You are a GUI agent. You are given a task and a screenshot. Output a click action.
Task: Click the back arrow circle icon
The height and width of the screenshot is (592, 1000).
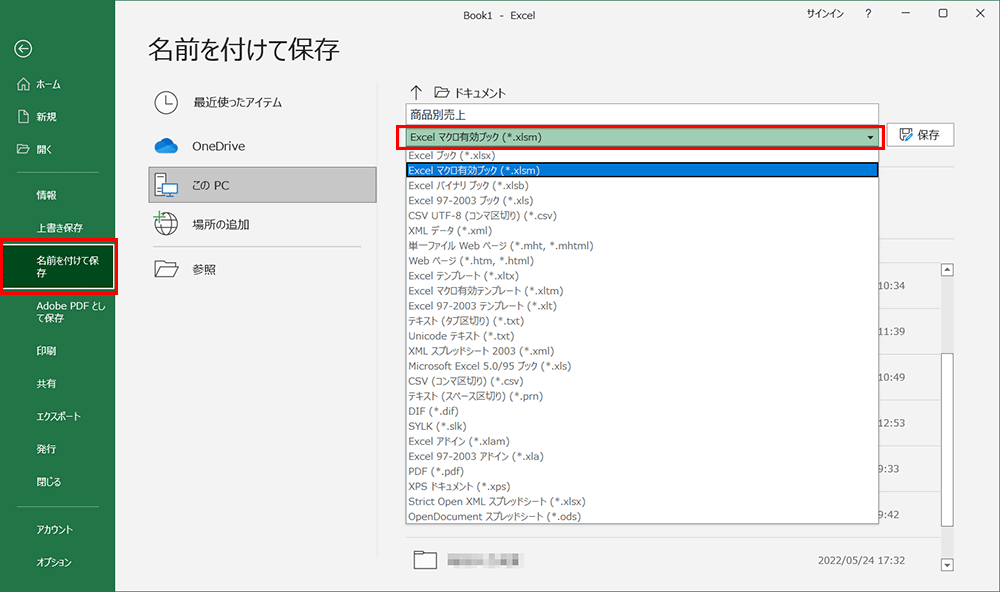(24, 48)
